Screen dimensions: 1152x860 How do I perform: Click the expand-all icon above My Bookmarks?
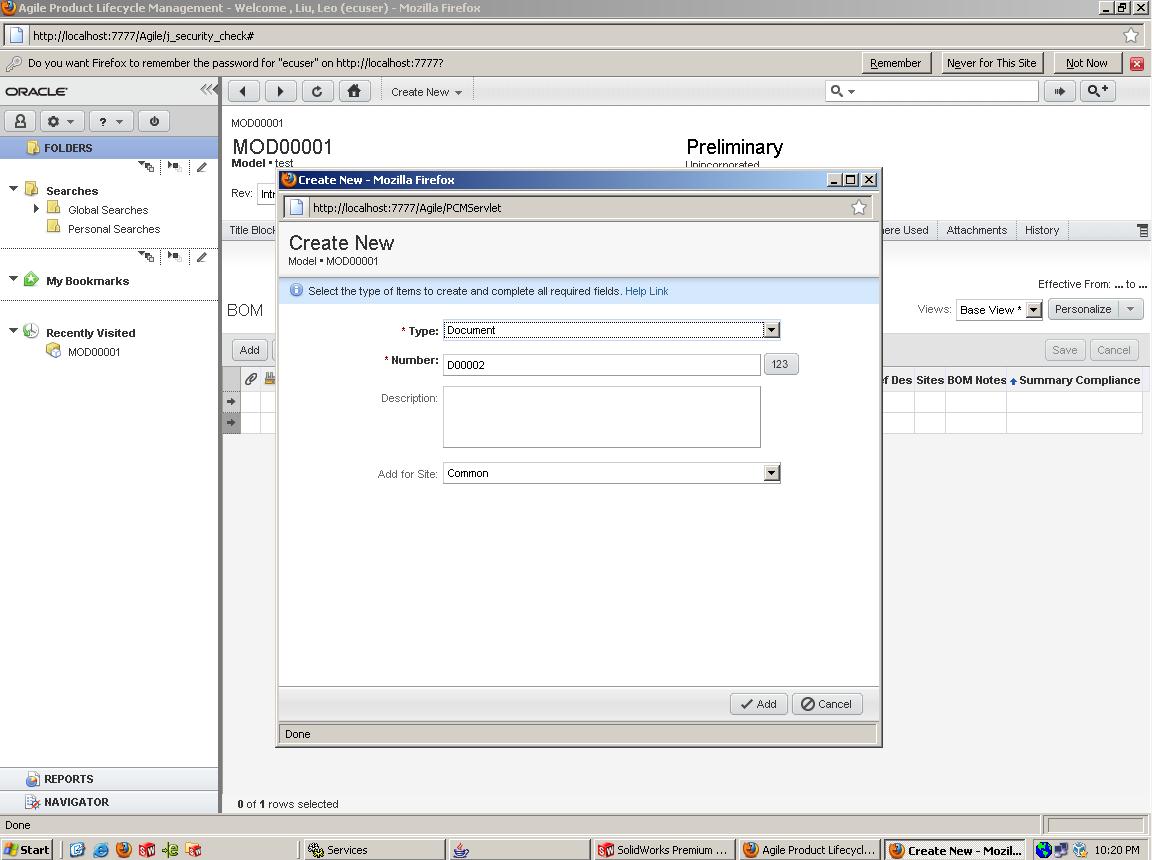[146, 256]
